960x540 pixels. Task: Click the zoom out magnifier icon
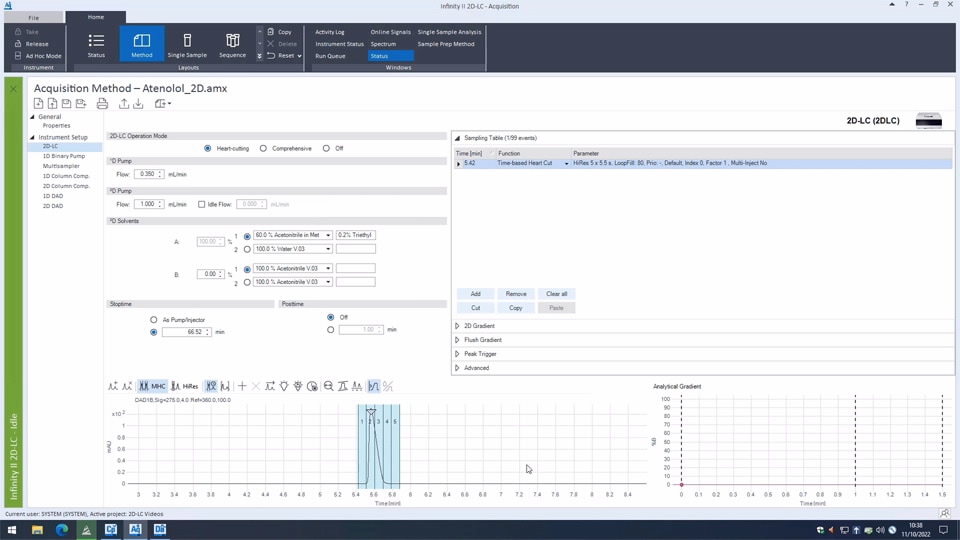328,386
